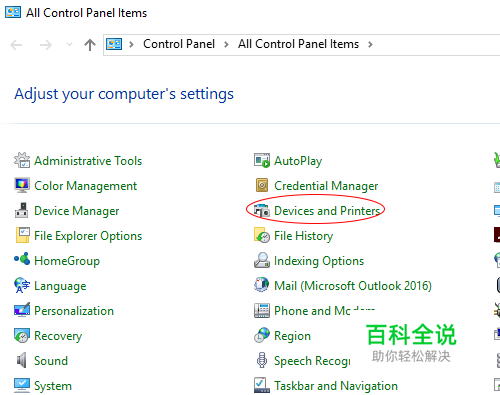Open Mail (Microsoft Outlook 2016) link
Image resolution: width=500 pixels, height=395 pixels.
pyautogui.click(x=353, y=286)
